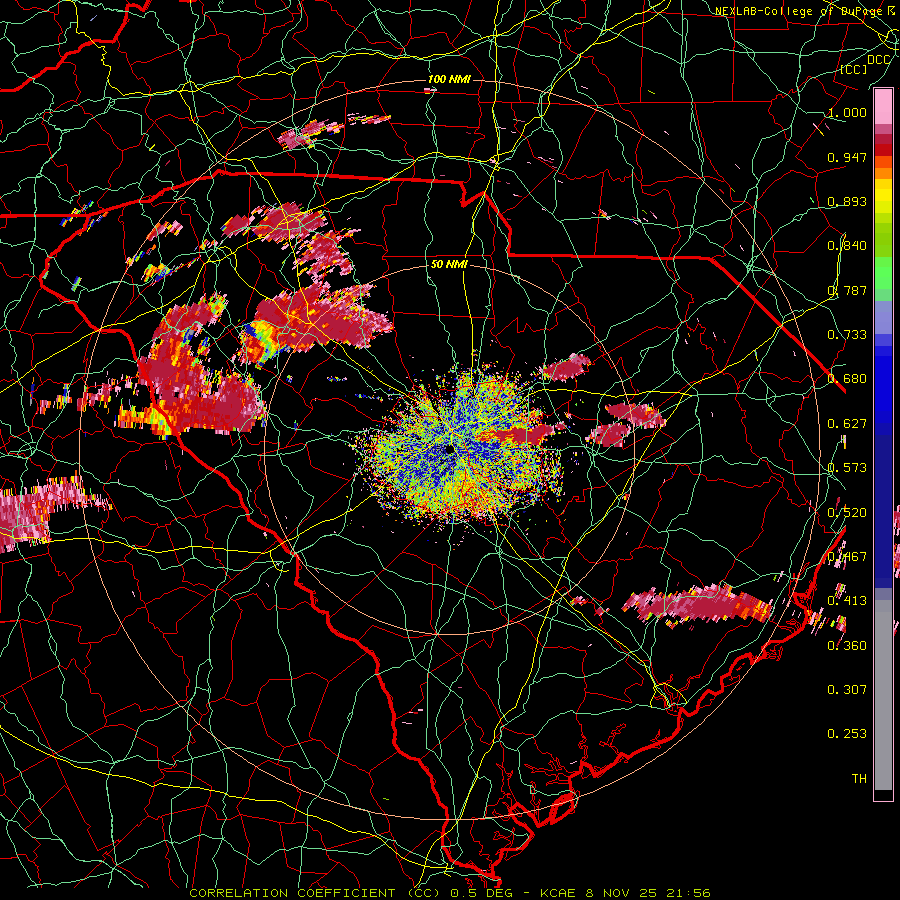Click the "TH" threshold legend label
The height and width of the screenshot is (900, 900).
click(x=859, y=778)
